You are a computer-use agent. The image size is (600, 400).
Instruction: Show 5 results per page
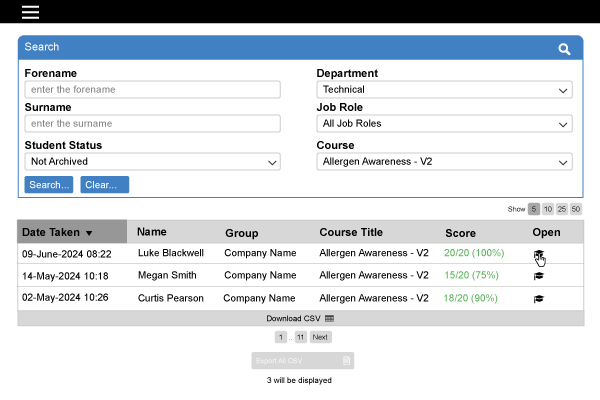(533, 209)
